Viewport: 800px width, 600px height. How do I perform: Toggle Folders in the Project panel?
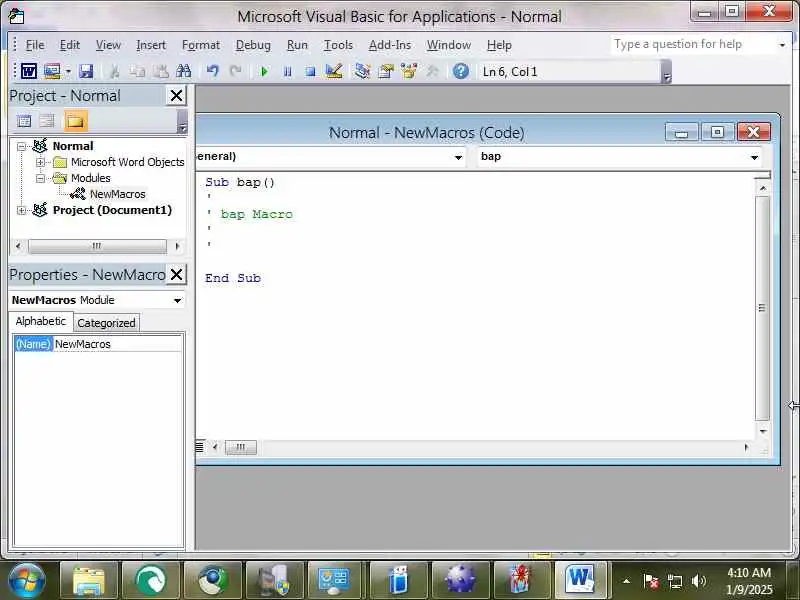pyautogui.click(x=76, y=121)
